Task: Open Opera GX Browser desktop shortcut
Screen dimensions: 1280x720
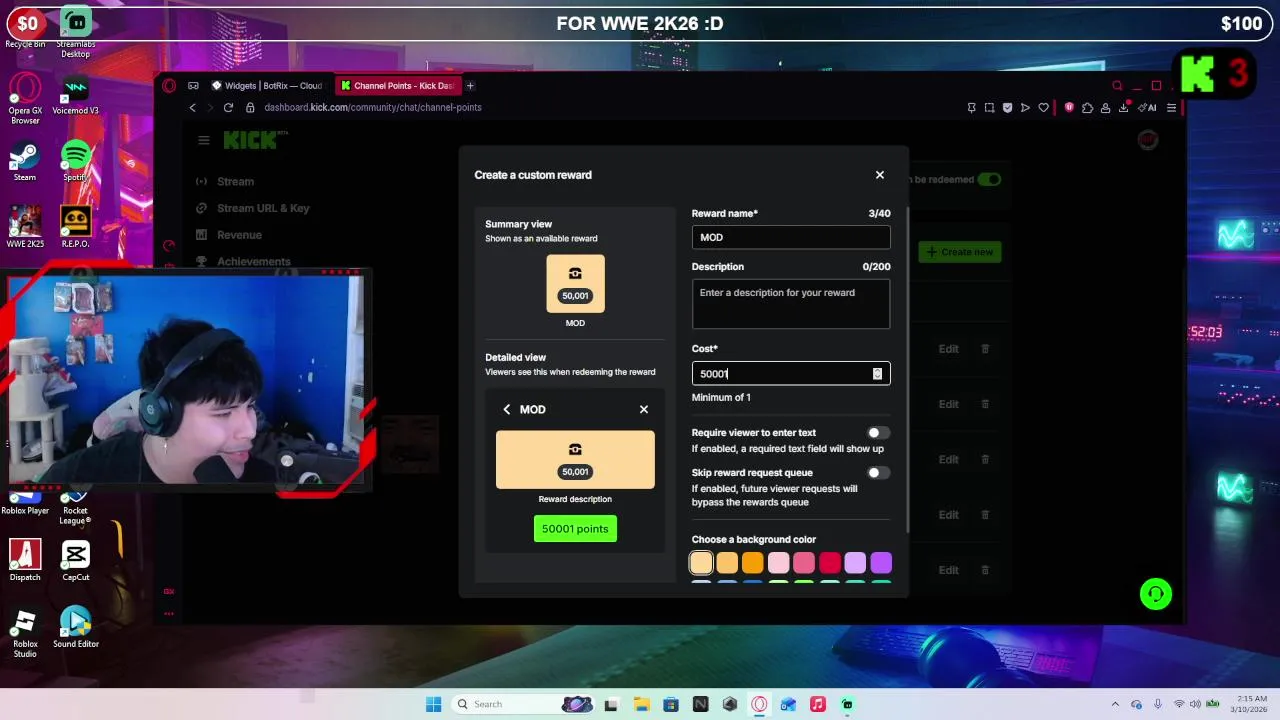Action: [25, 99]
